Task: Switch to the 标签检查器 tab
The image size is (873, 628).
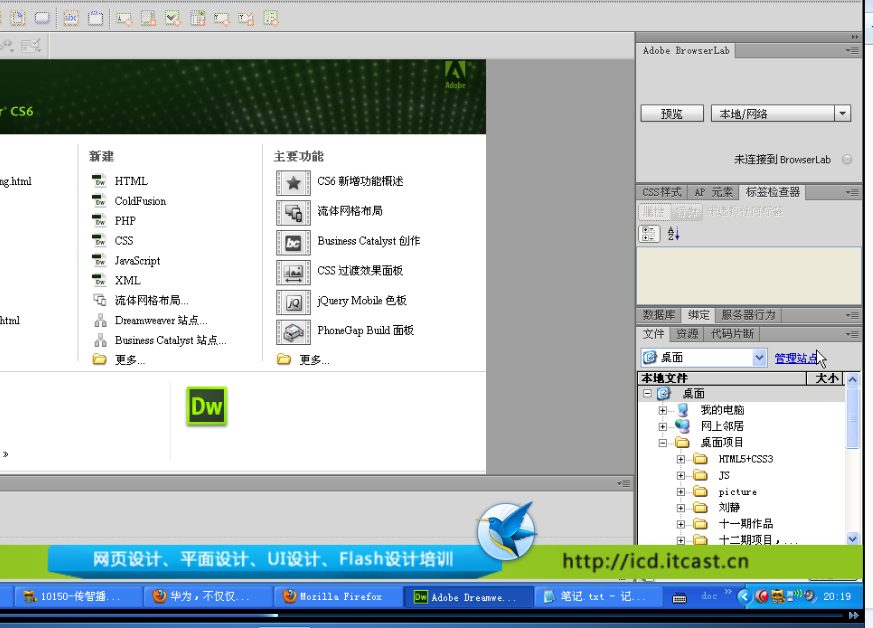Action: 773,192
